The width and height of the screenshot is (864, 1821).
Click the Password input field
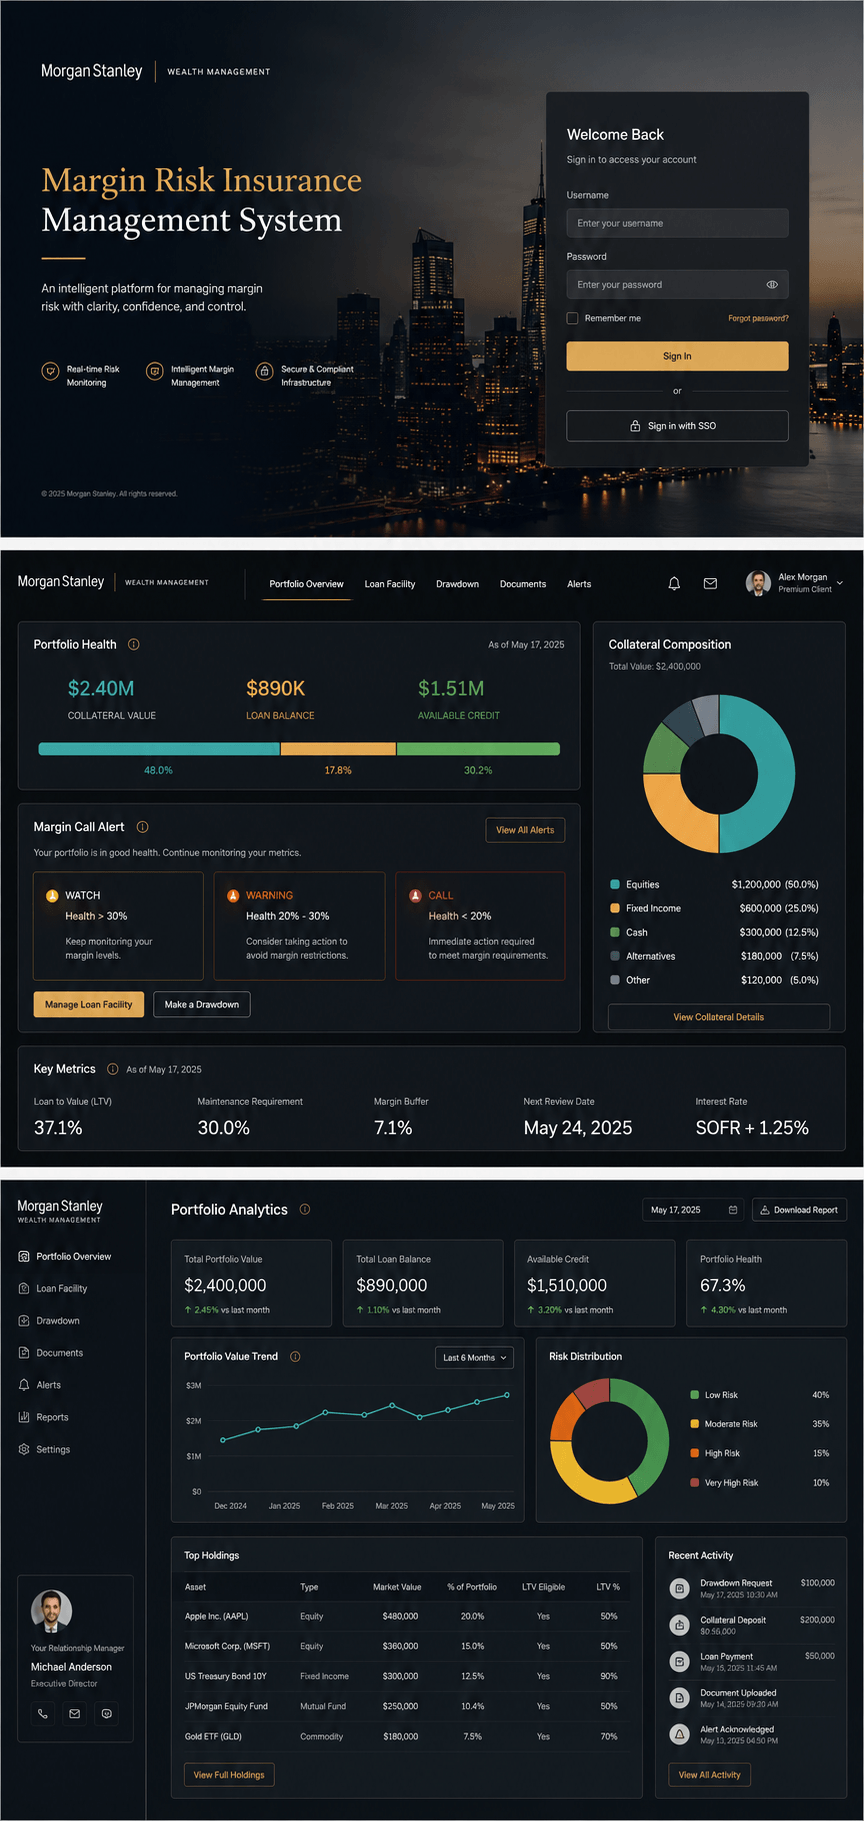(x=677, y=285)
